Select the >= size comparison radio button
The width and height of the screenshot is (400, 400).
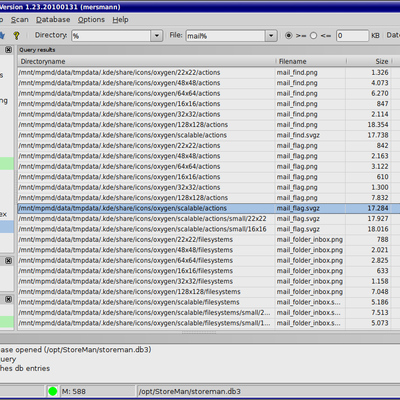coord(289,35)
